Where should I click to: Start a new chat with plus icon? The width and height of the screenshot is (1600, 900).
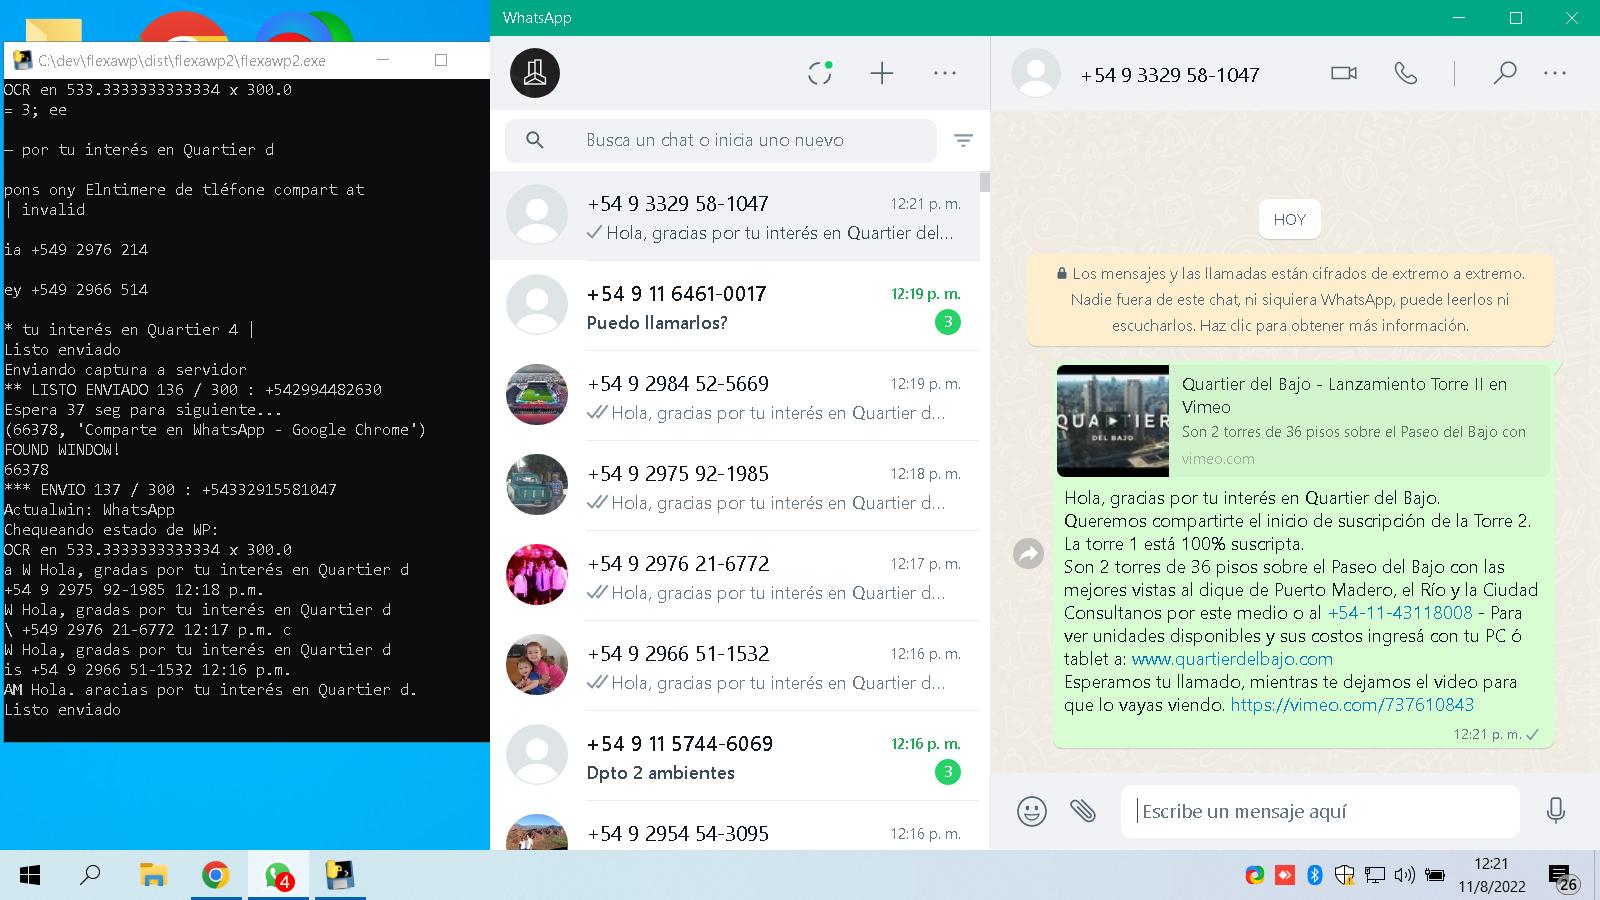click(x=882, y=73)
